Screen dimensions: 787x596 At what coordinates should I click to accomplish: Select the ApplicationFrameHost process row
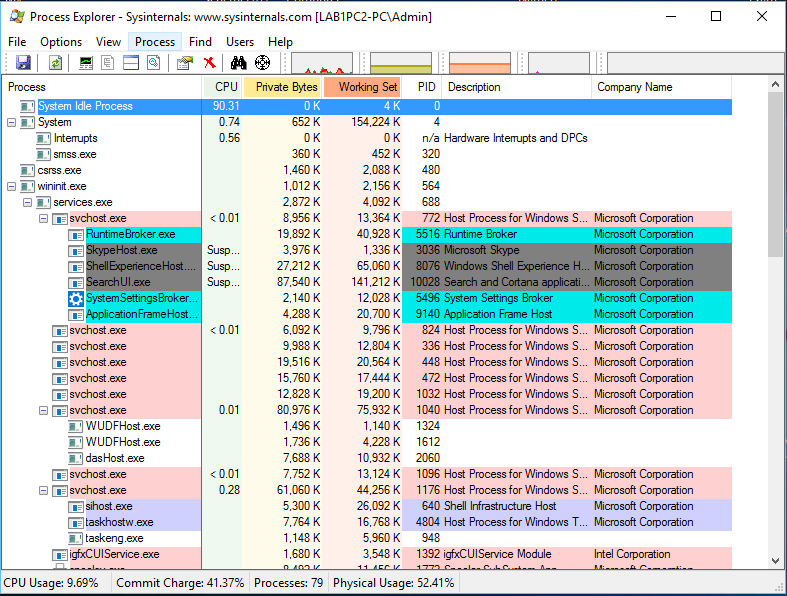(x=366, y=314)
